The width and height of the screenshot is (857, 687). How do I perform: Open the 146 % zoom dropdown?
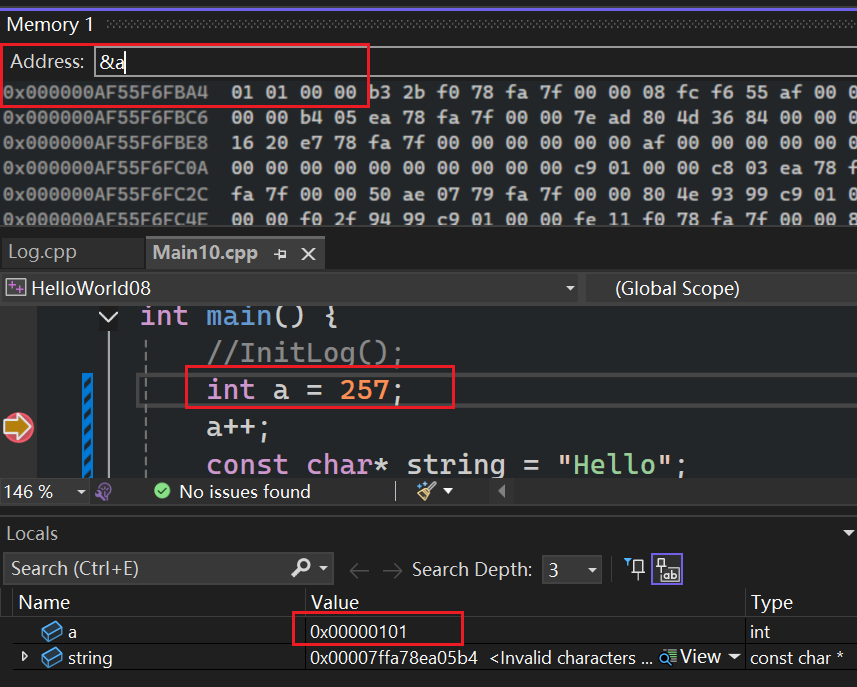click(x=79, y=492)
